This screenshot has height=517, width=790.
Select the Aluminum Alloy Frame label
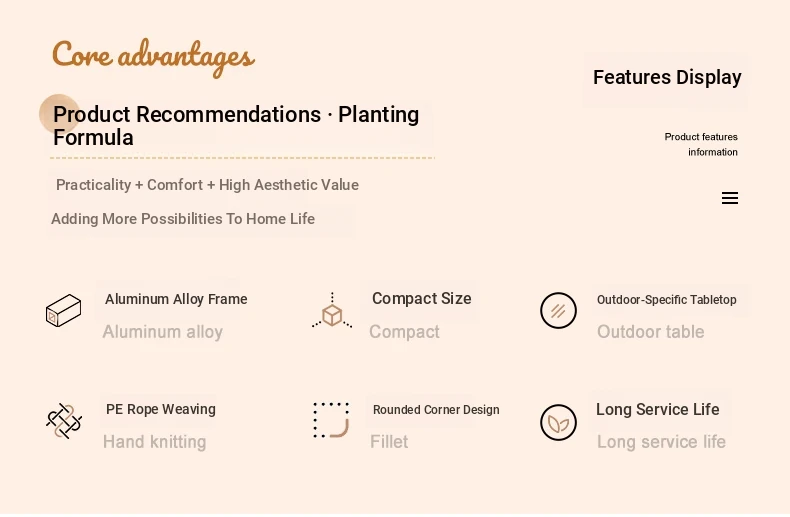point(176,299)
